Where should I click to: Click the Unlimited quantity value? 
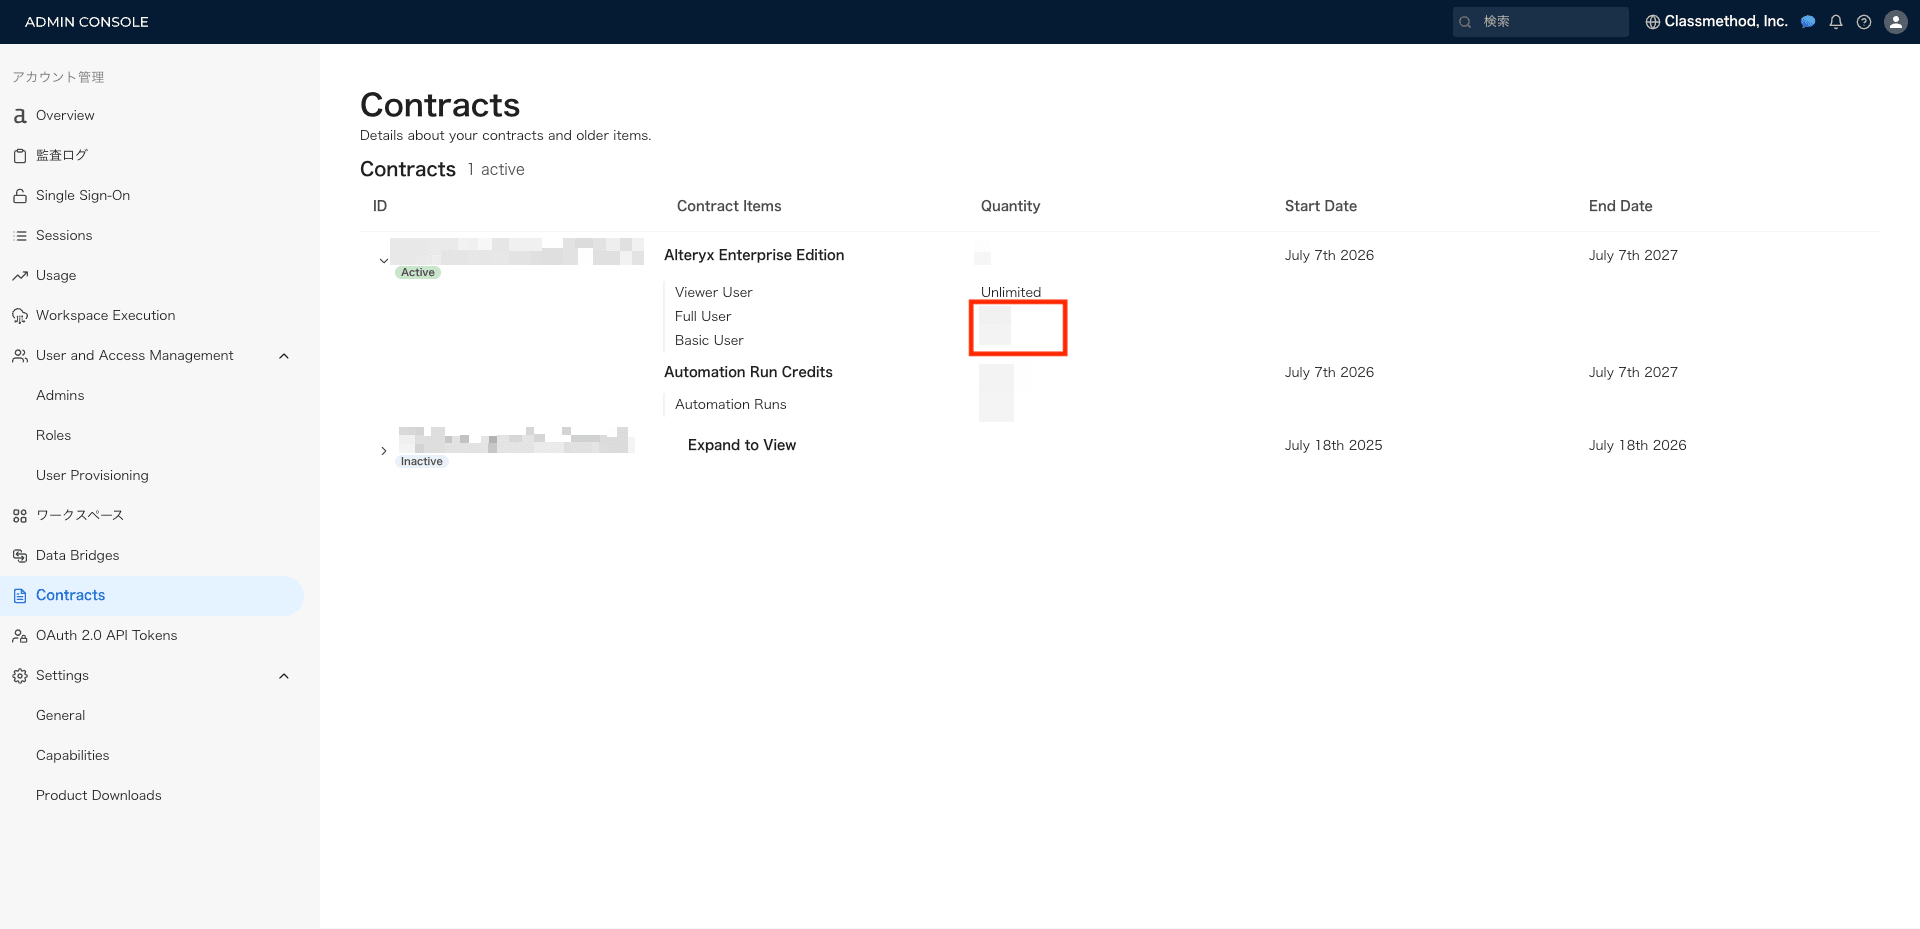[1011, 292]
